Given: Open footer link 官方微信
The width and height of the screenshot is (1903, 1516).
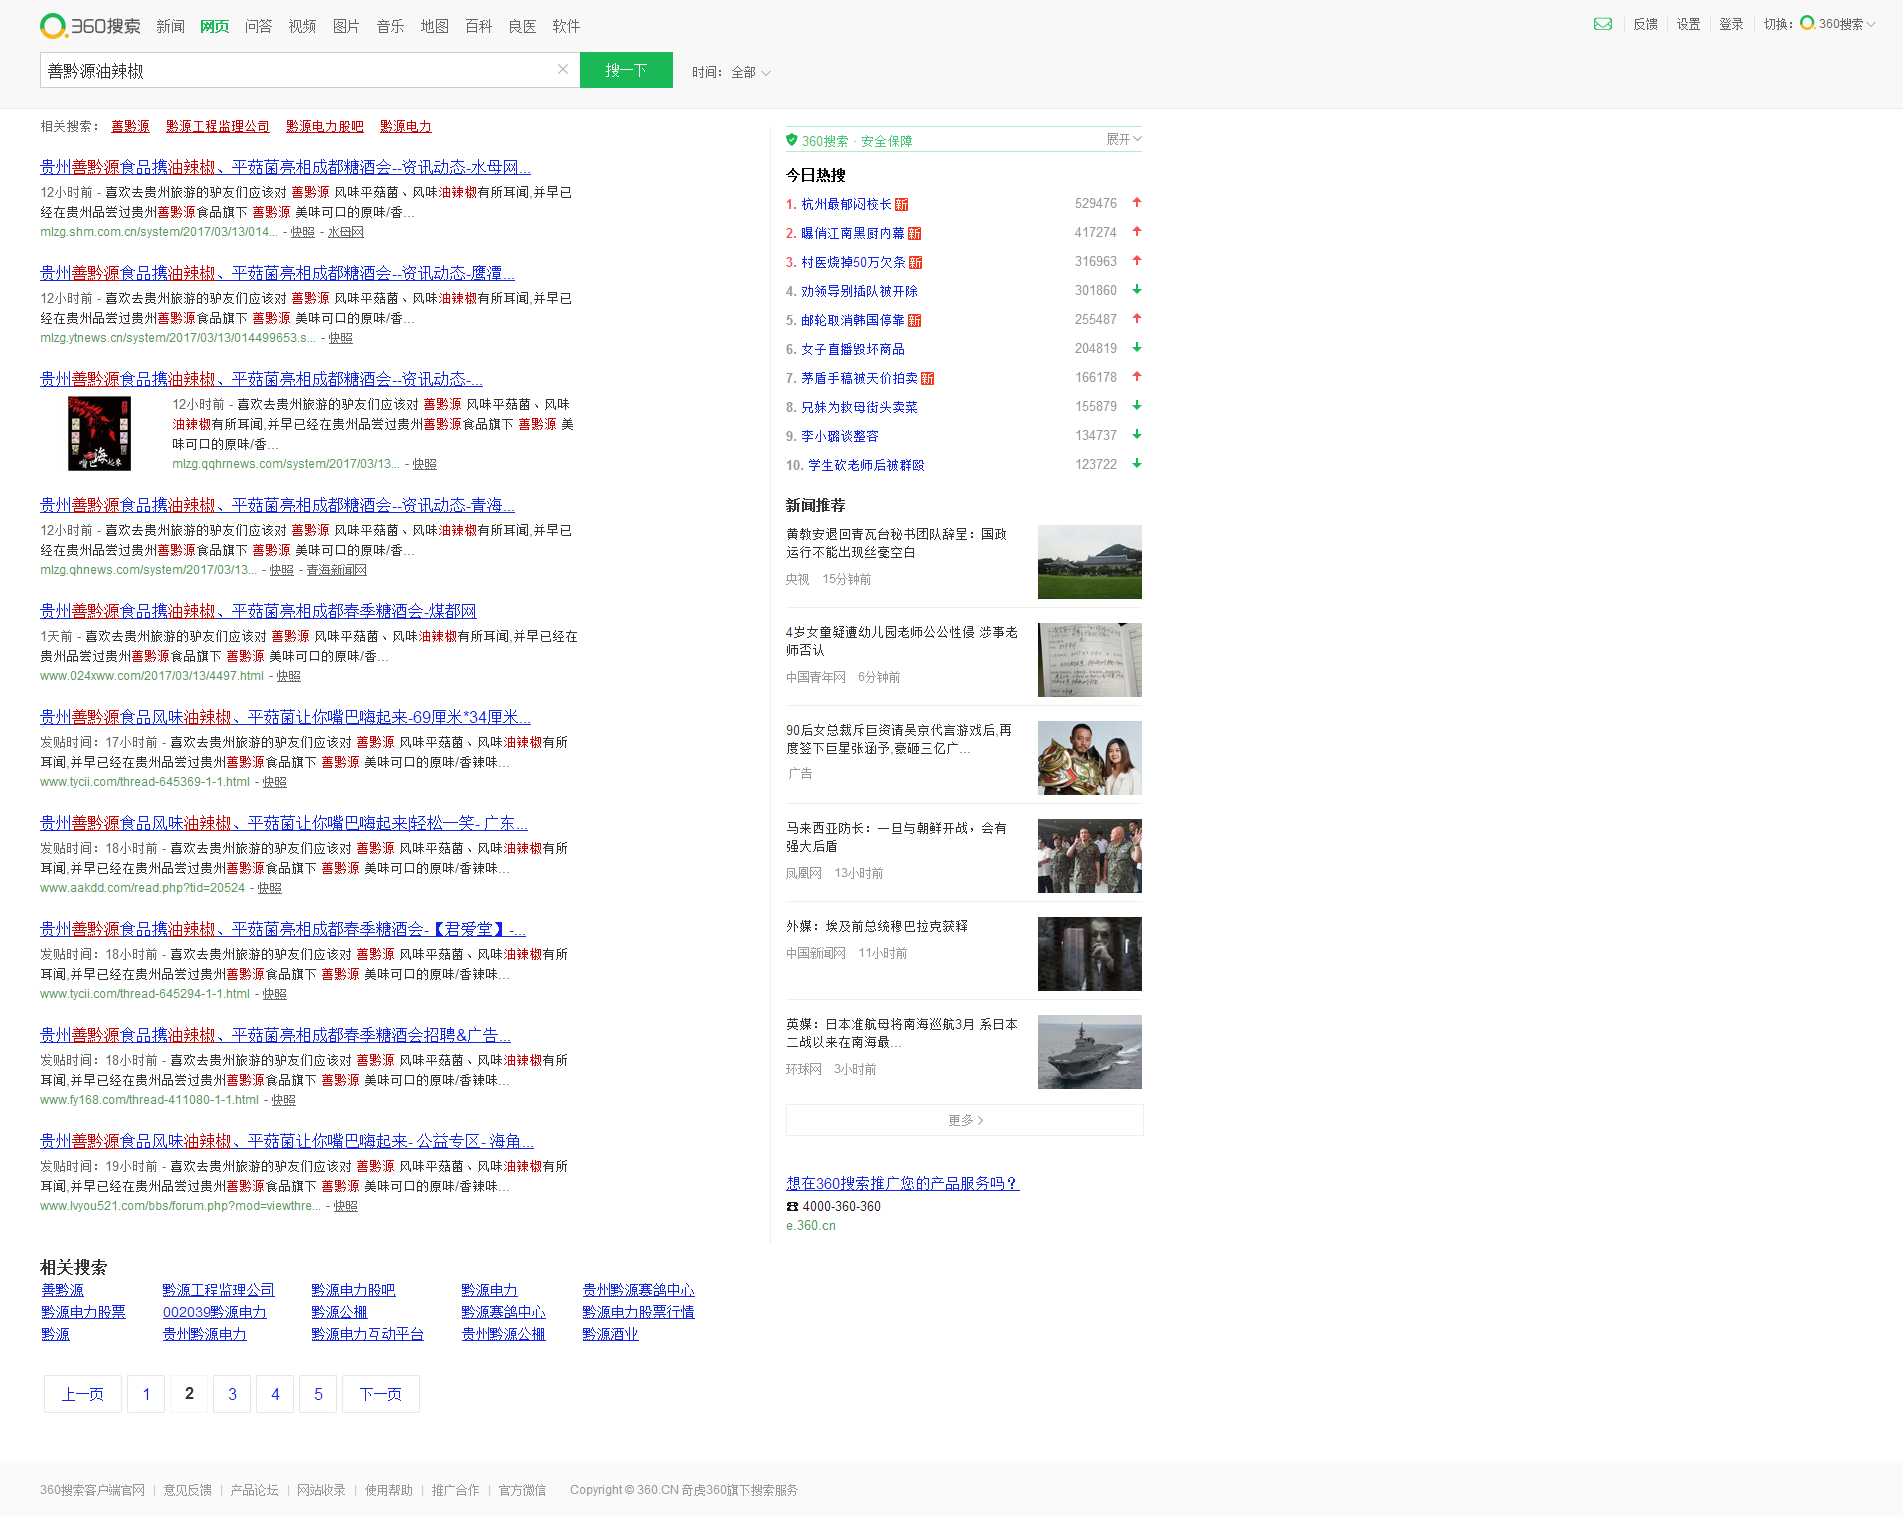Looking at the screenshot, I should [x=522, y=1490].
